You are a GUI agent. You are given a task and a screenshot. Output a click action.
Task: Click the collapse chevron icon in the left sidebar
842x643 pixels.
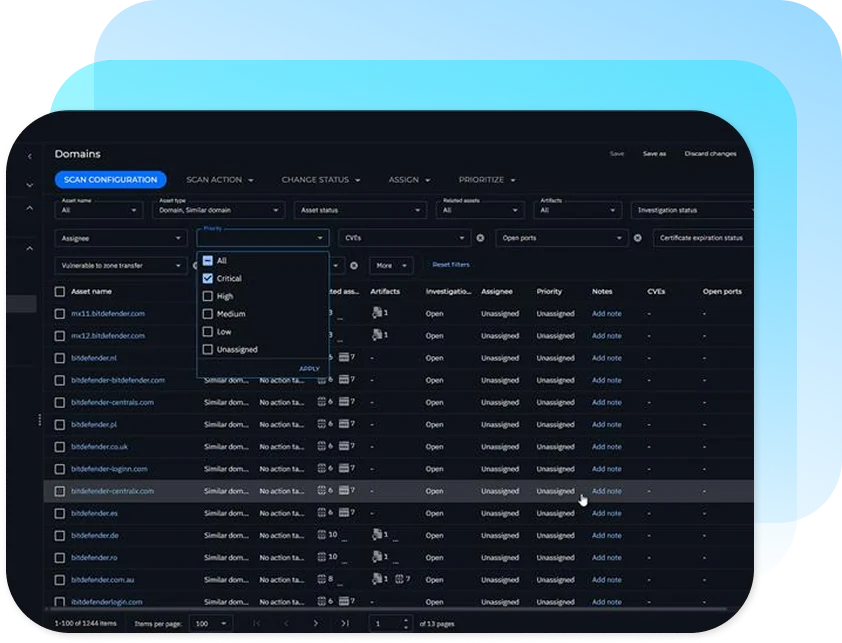(29, 184)
